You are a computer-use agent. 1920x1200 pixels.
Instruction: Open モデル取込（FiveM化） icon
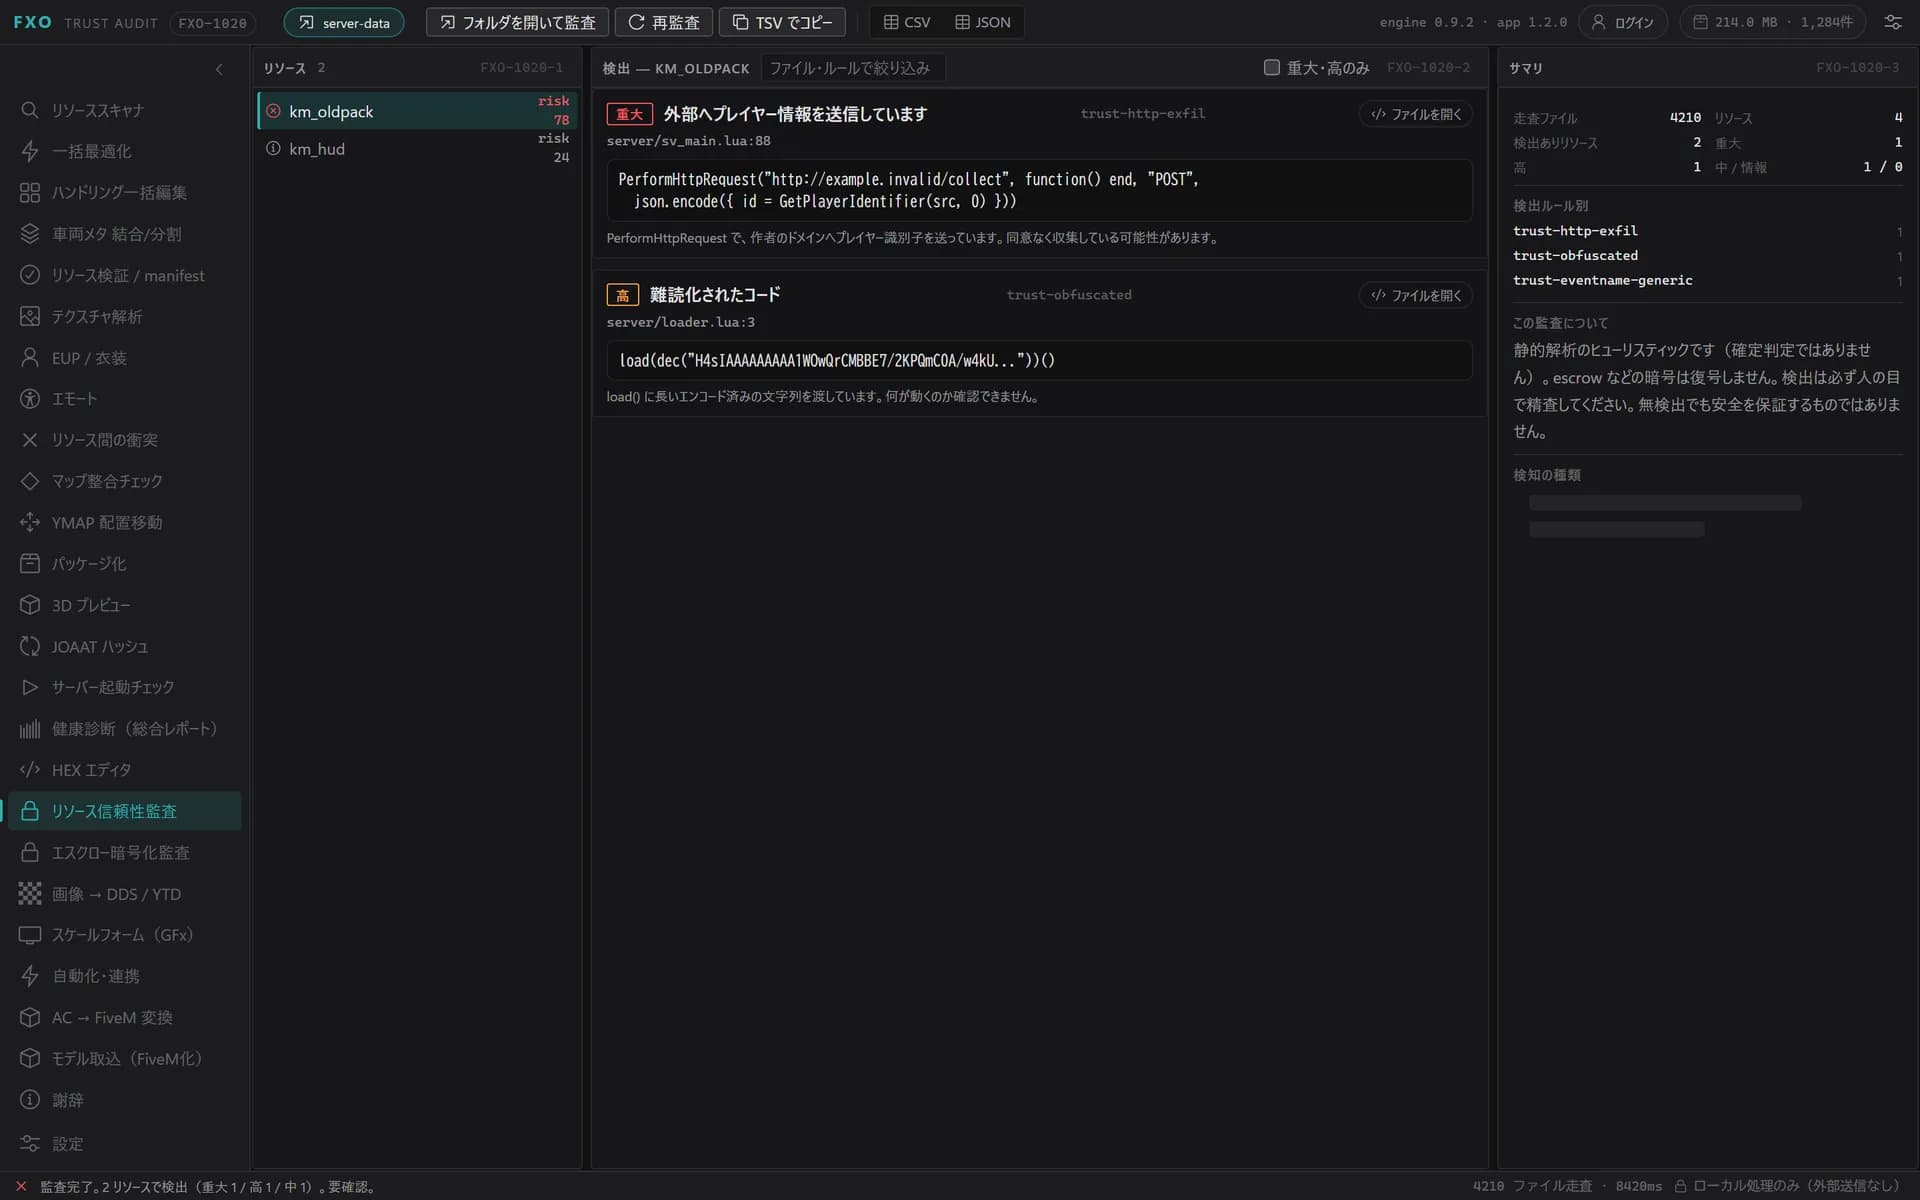point(30,1058)
